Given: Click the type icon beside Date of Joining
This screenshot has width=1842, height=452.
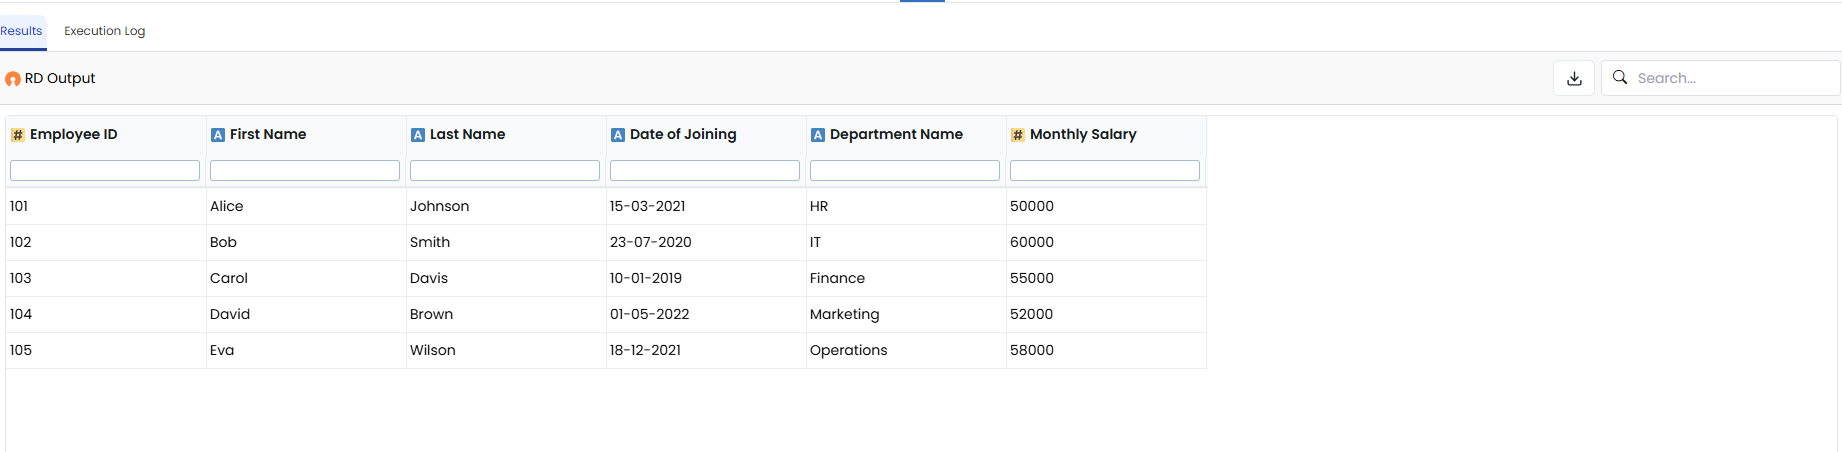Looking at the screenshot, I should tap(618, 135).
